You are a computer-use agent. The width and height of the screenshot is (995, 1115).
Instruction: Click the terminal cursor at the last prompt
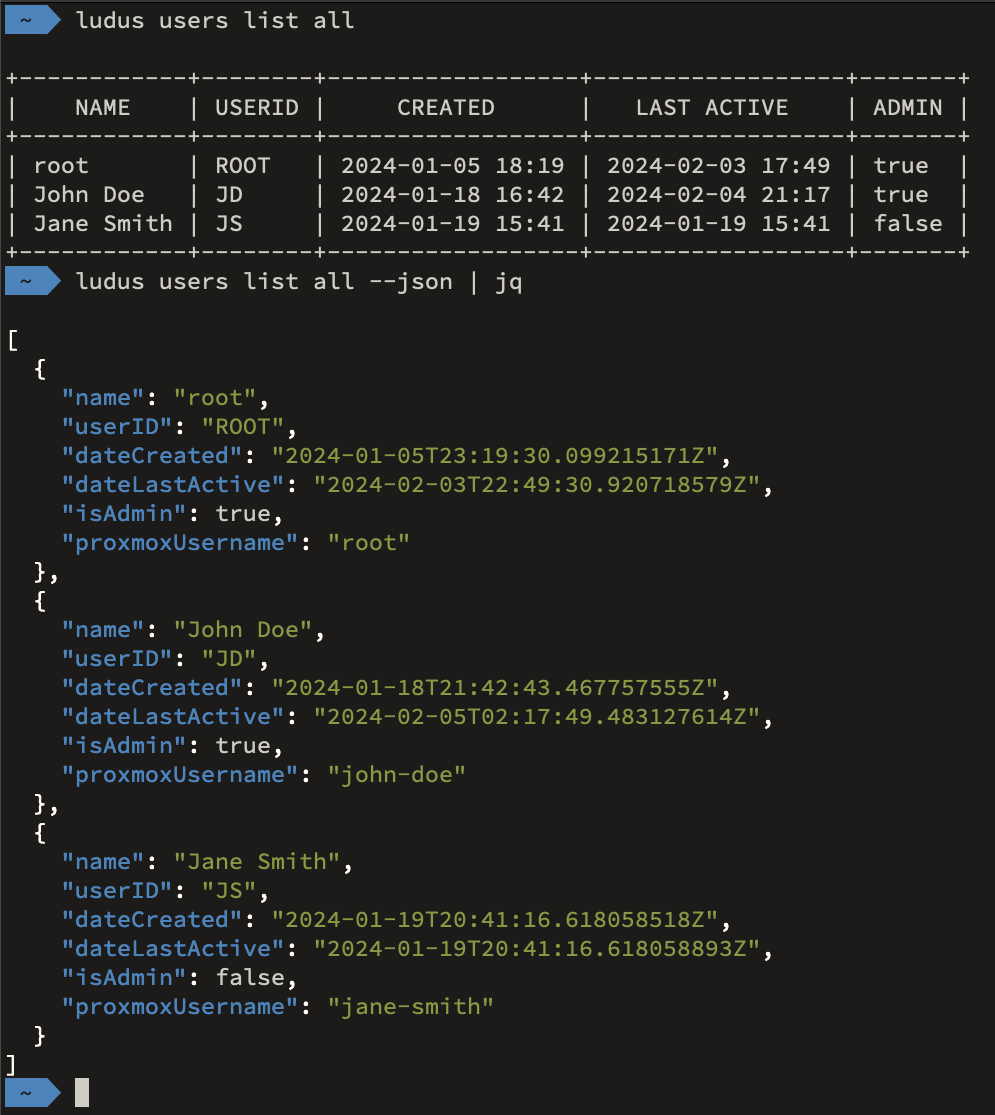(82, 1093)
